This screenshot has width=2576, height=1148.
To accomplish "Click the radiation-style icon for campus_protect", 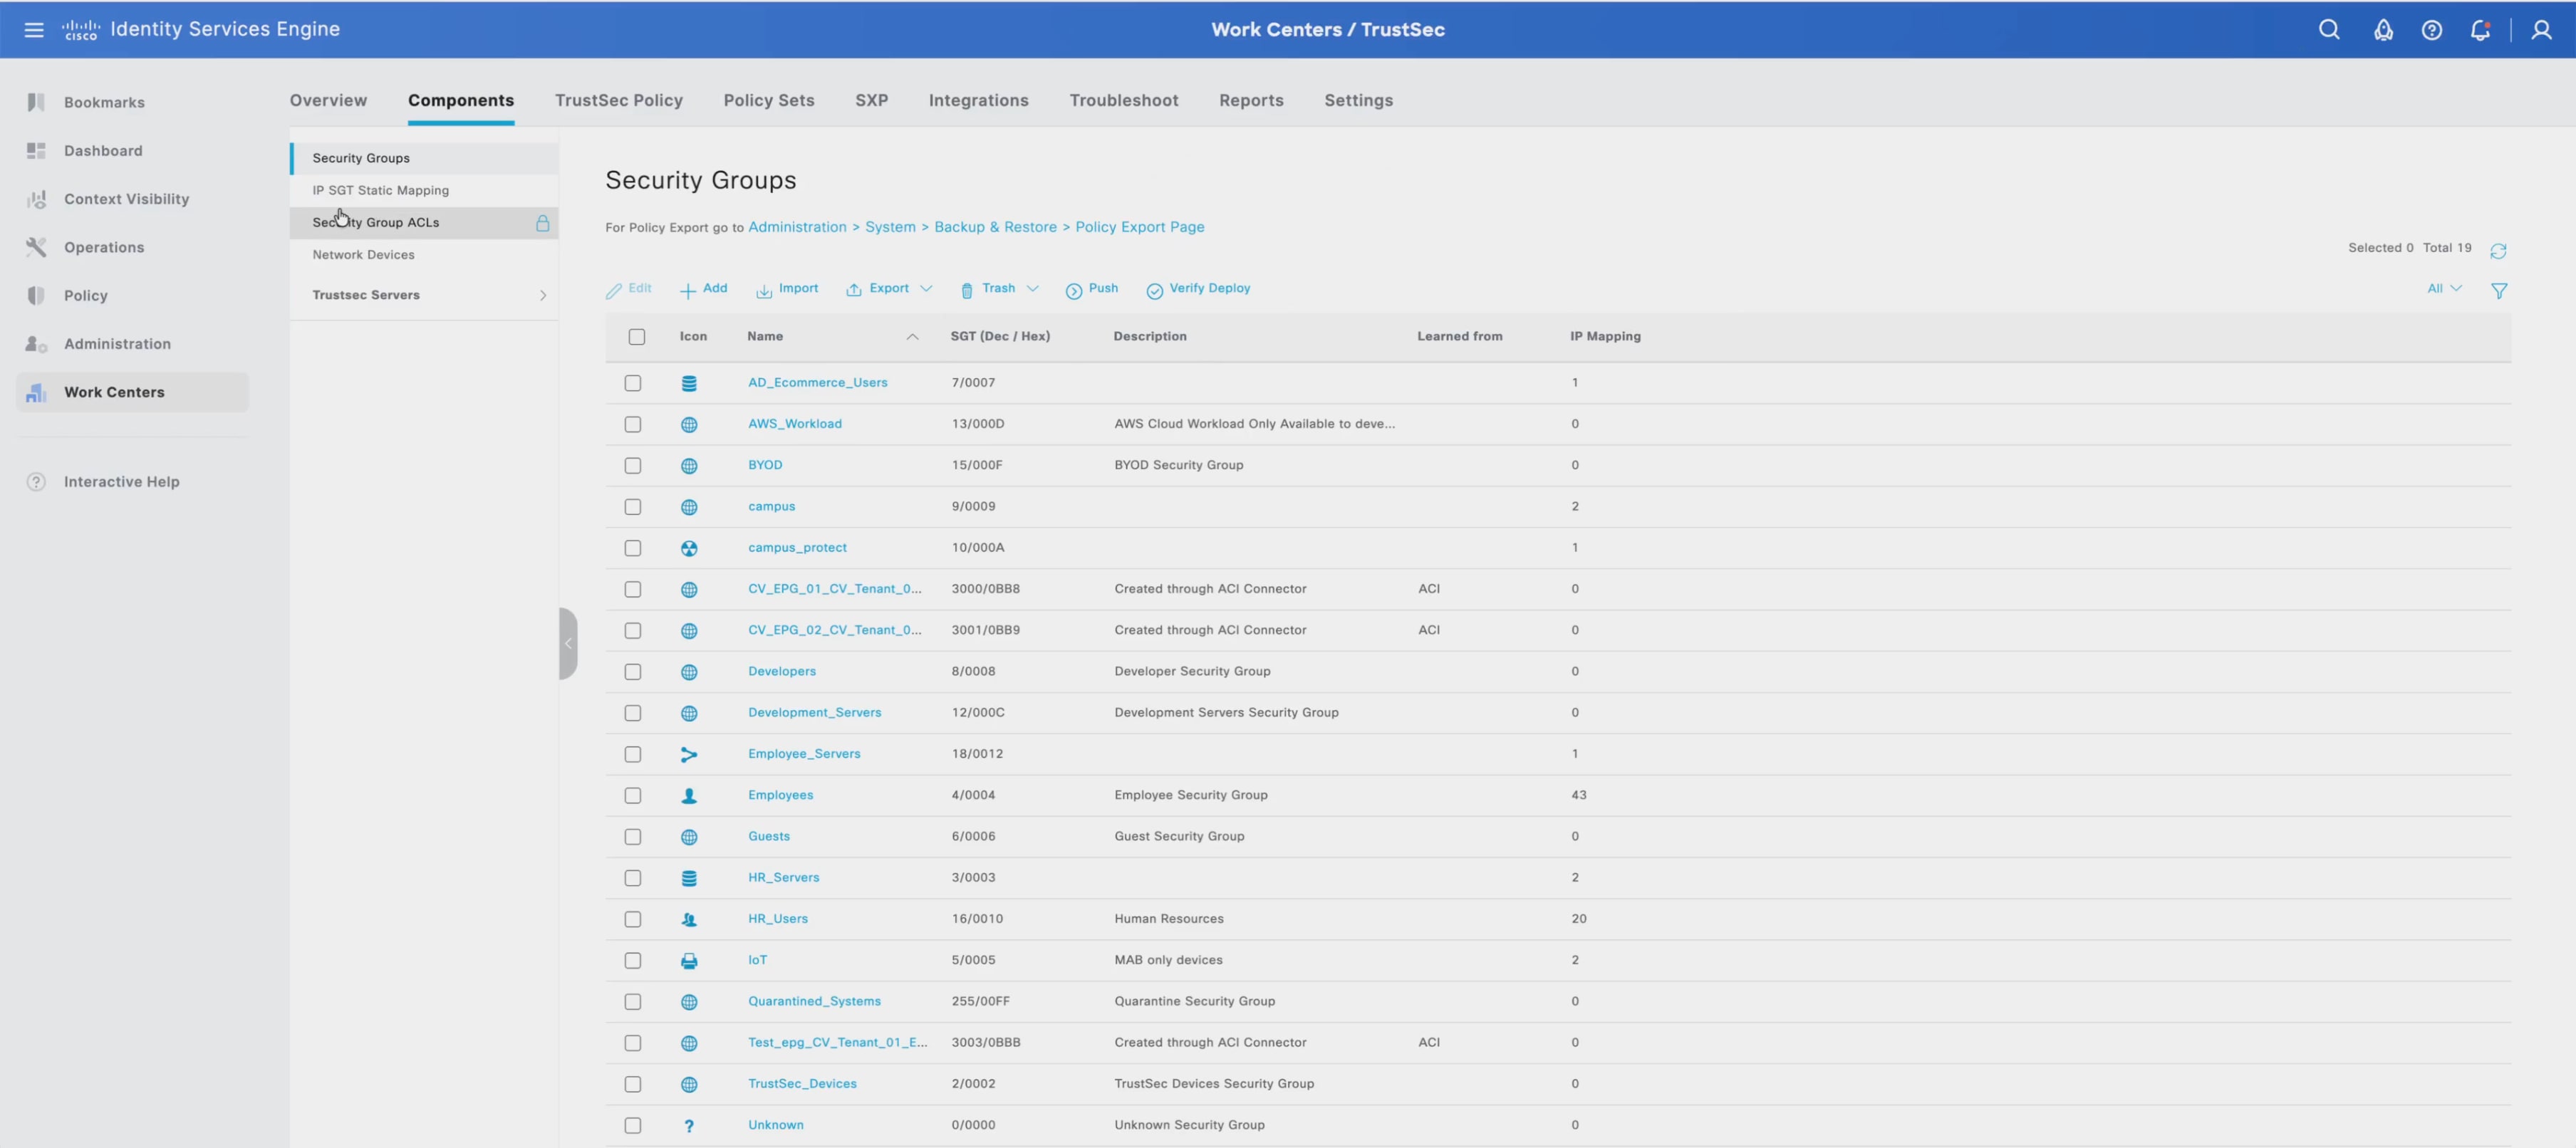I will (689, 548).
